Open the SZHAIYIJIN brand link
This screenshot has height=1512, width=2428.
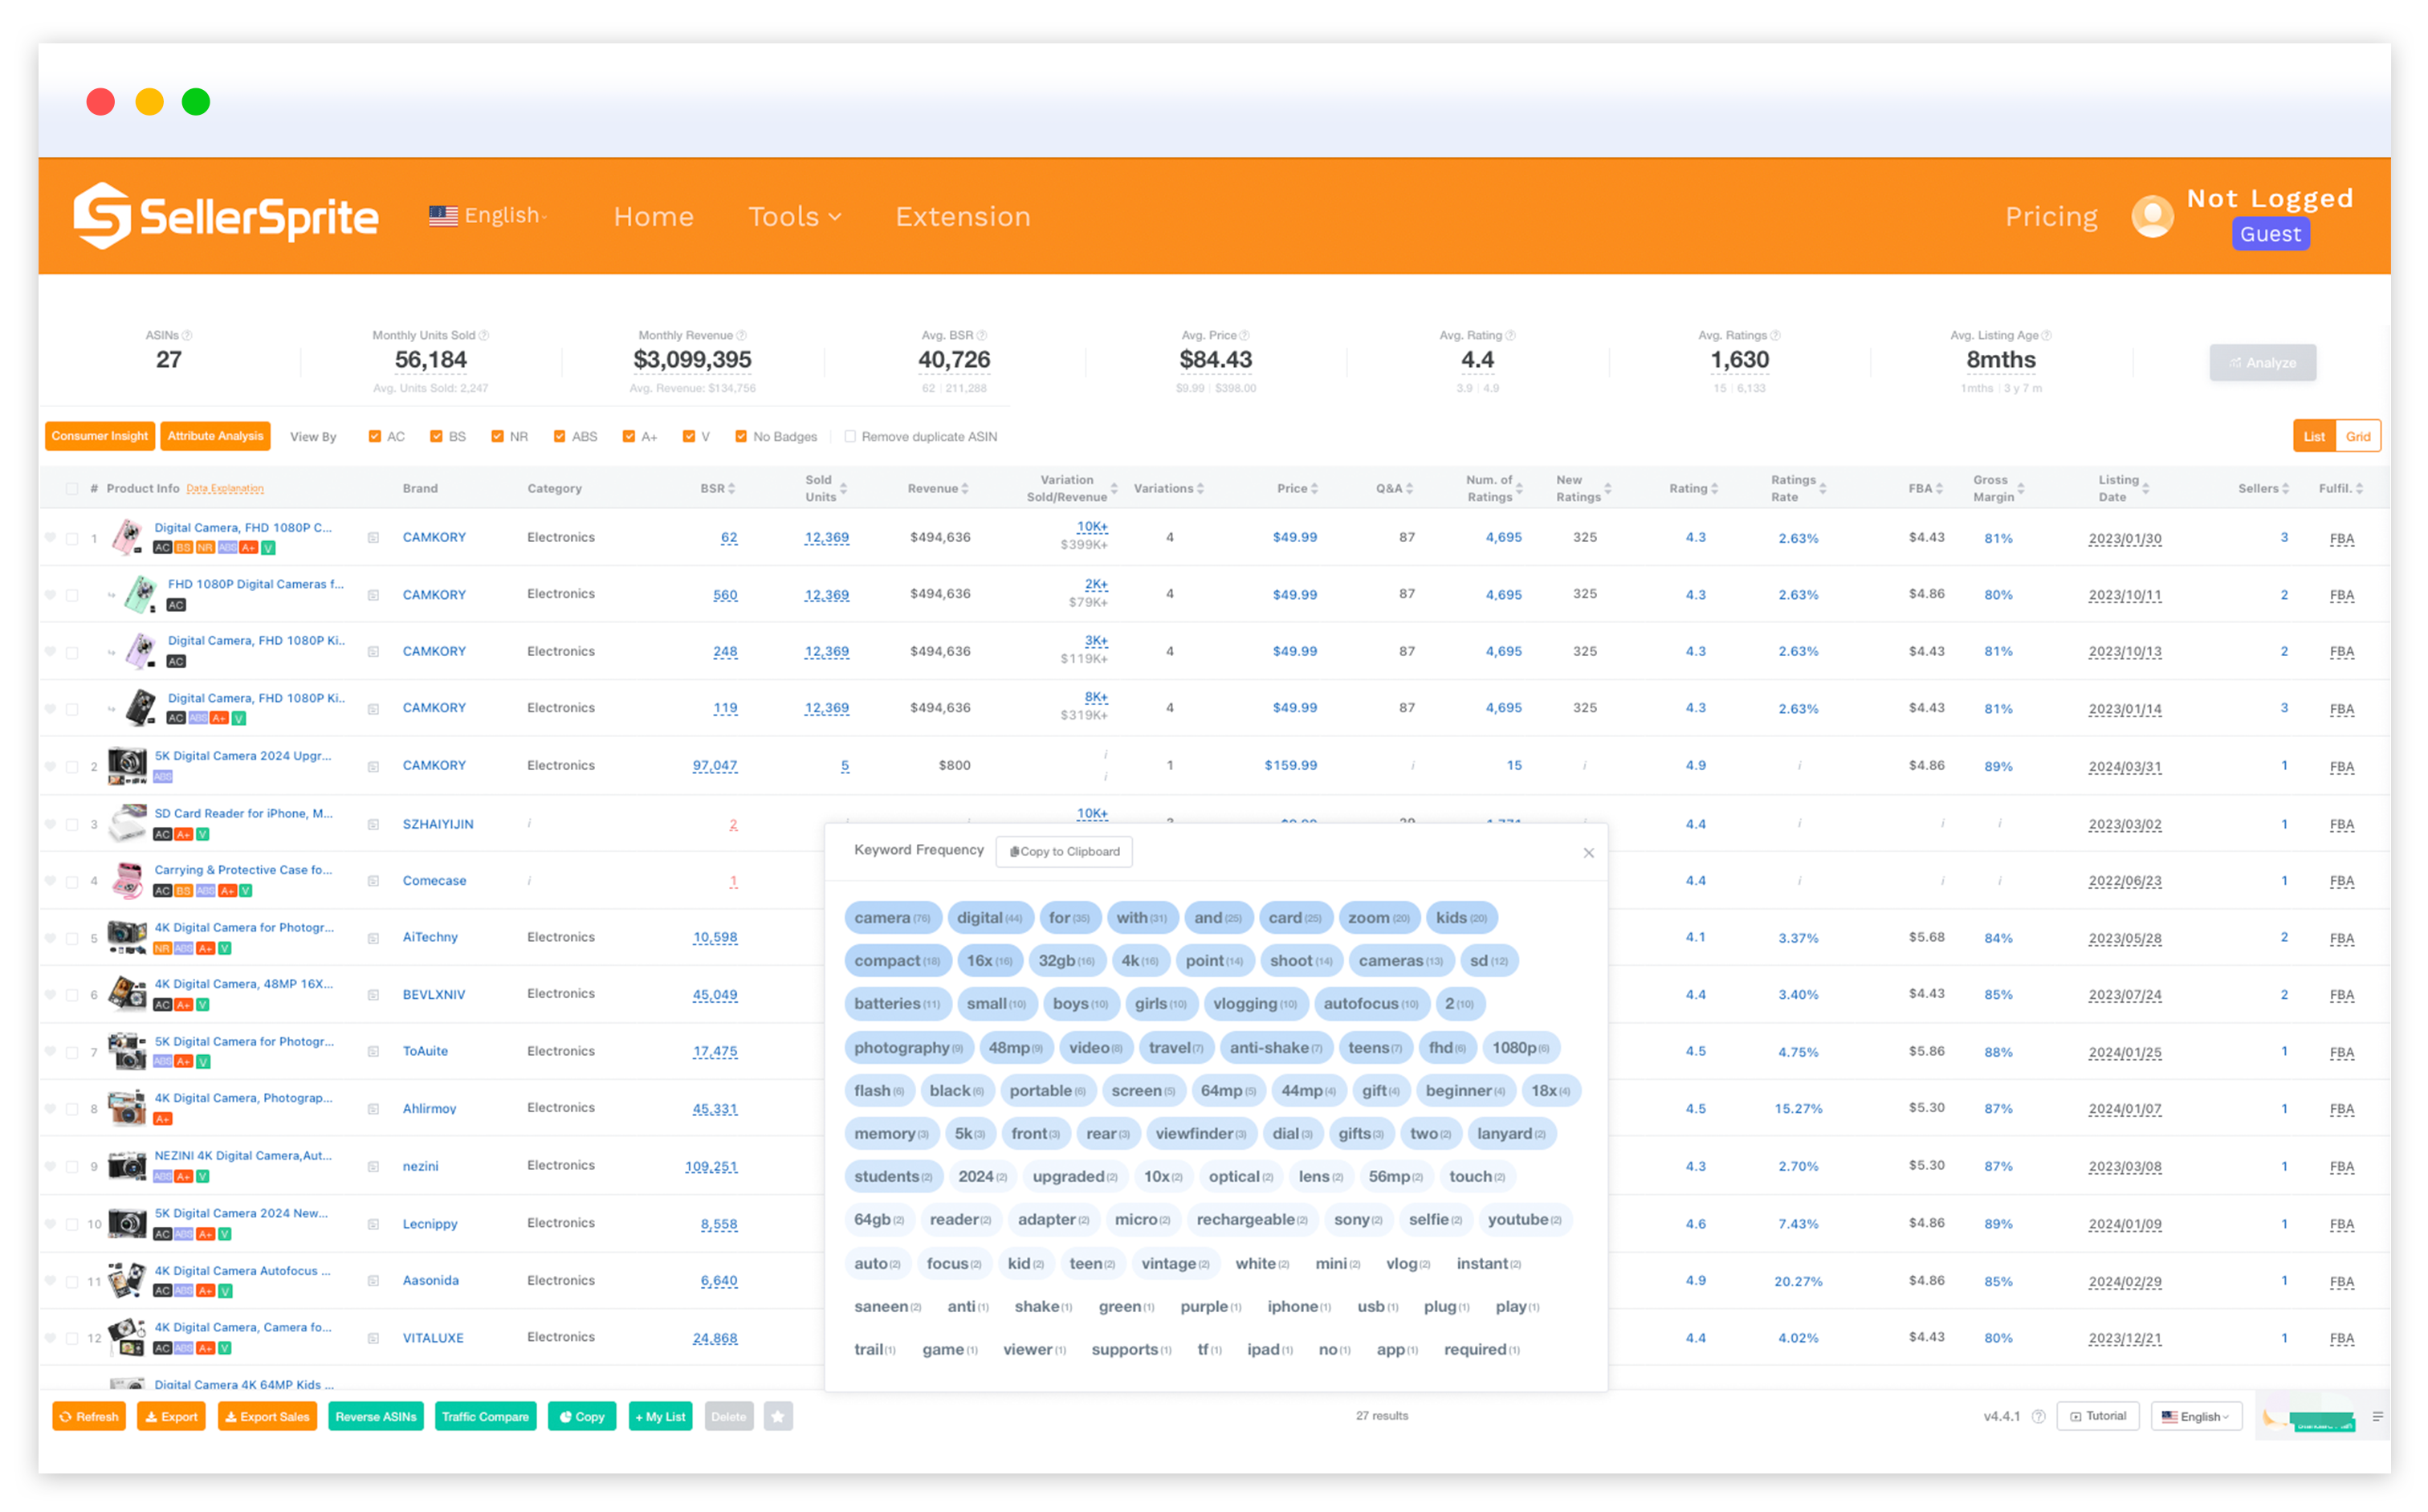tap(438, 824)
